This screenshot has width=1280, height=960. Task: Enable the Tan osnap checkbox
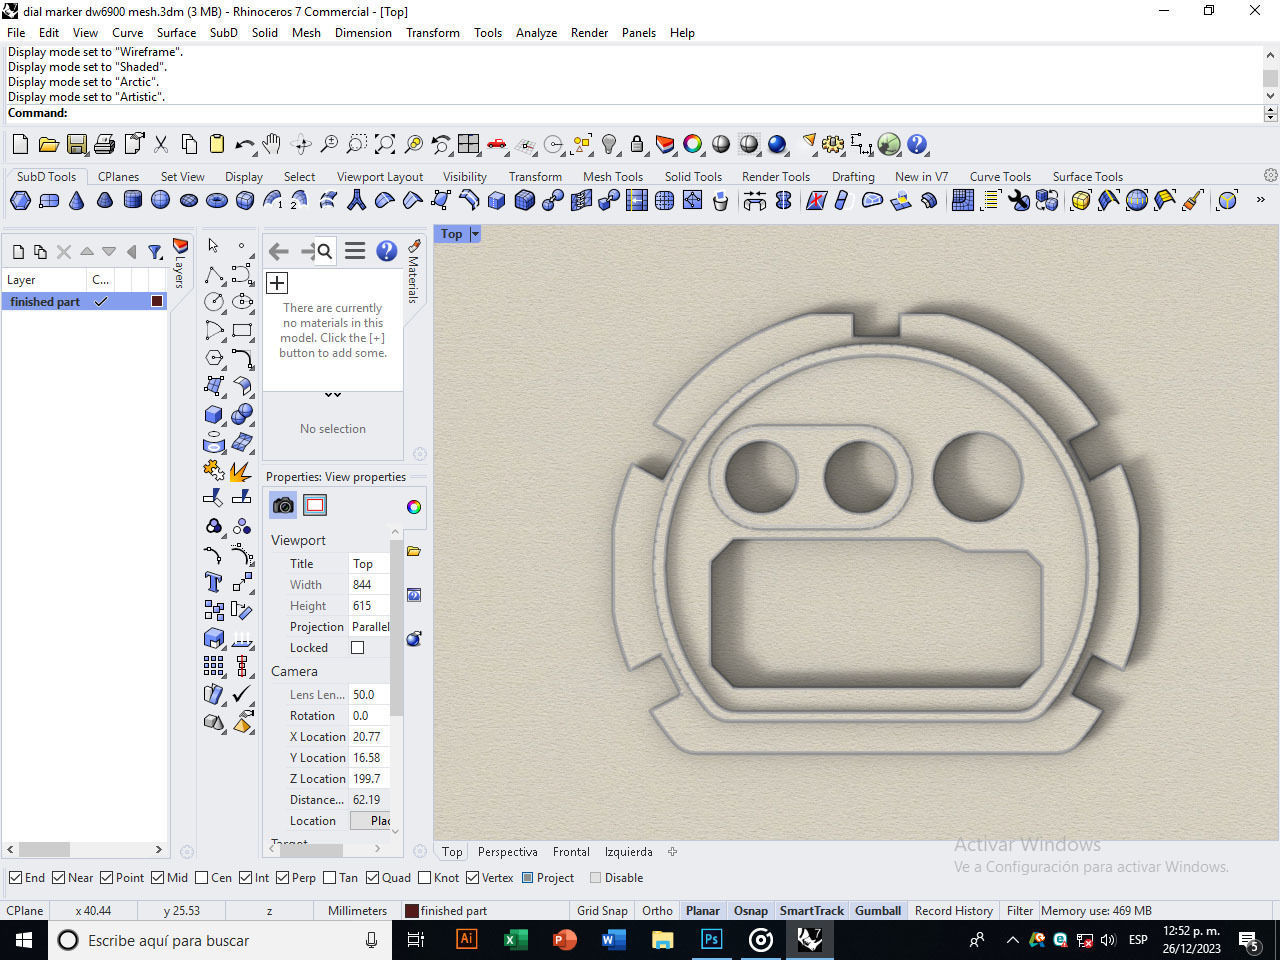point(330,878)
